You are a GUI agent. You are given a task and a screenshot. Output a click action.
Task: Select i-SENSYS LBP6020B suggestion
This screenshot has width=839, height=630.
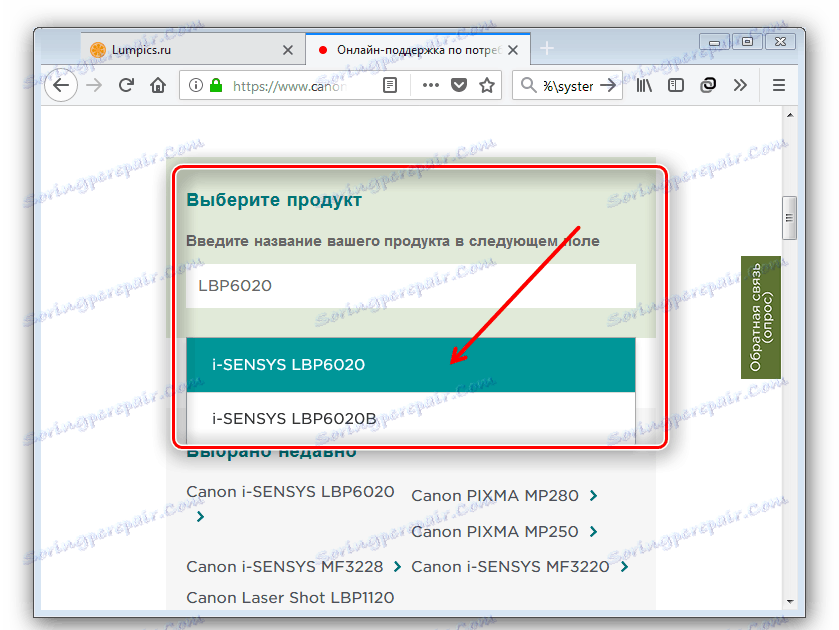pos(410,418)
